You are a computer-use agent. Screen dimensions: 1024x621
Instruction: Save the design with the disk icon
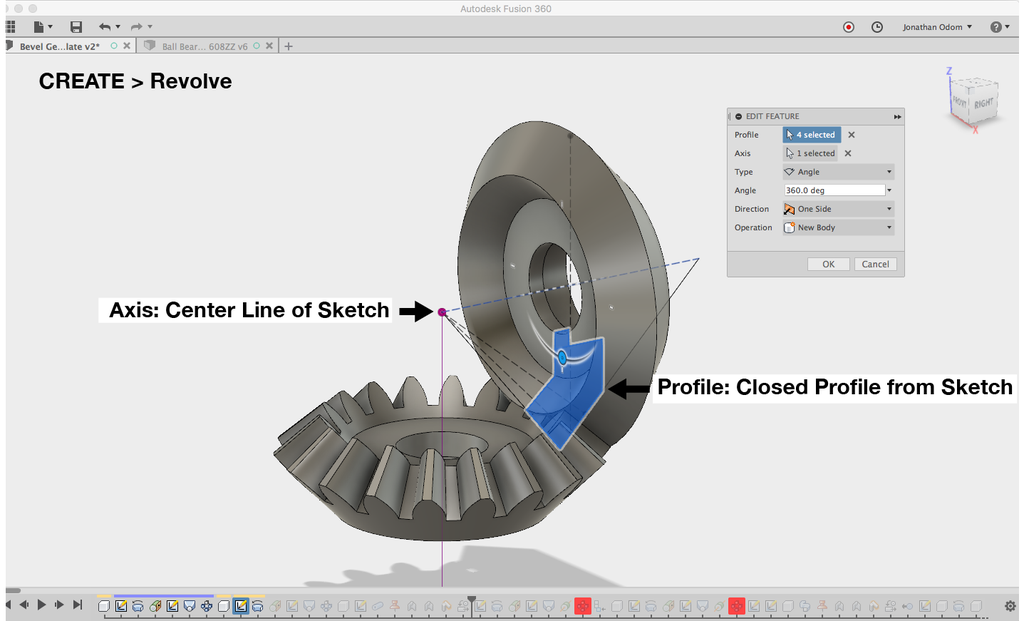coord(76,27)
